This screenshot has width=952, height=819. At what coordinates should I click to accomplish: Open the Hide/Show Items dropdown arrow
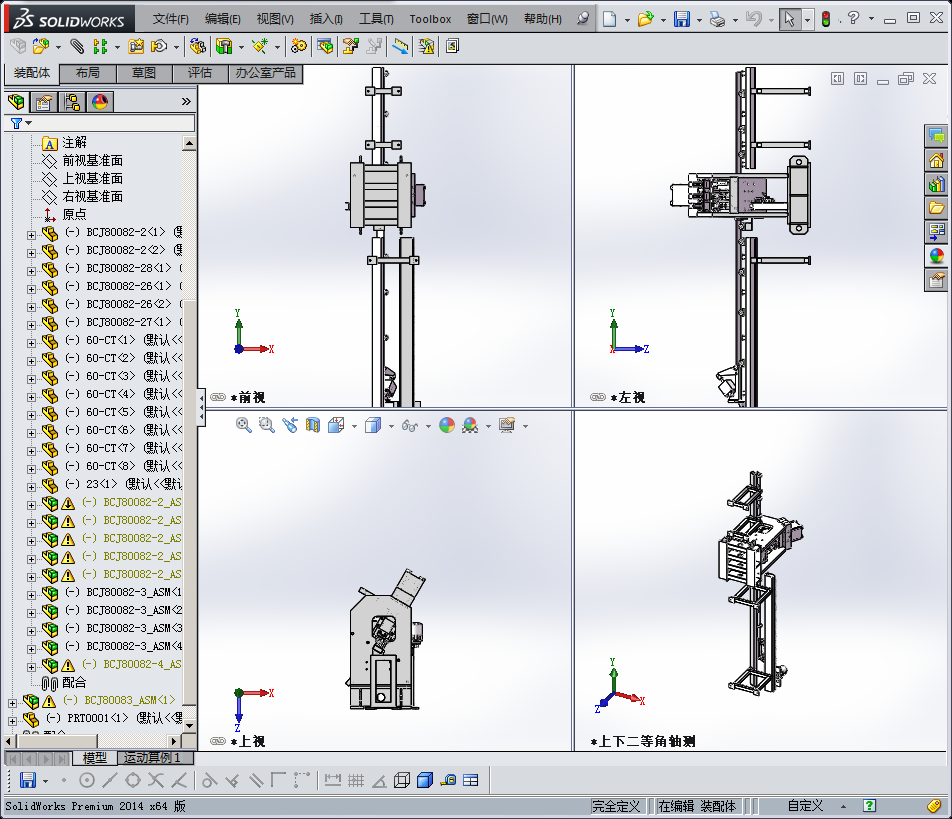point(428,426)
